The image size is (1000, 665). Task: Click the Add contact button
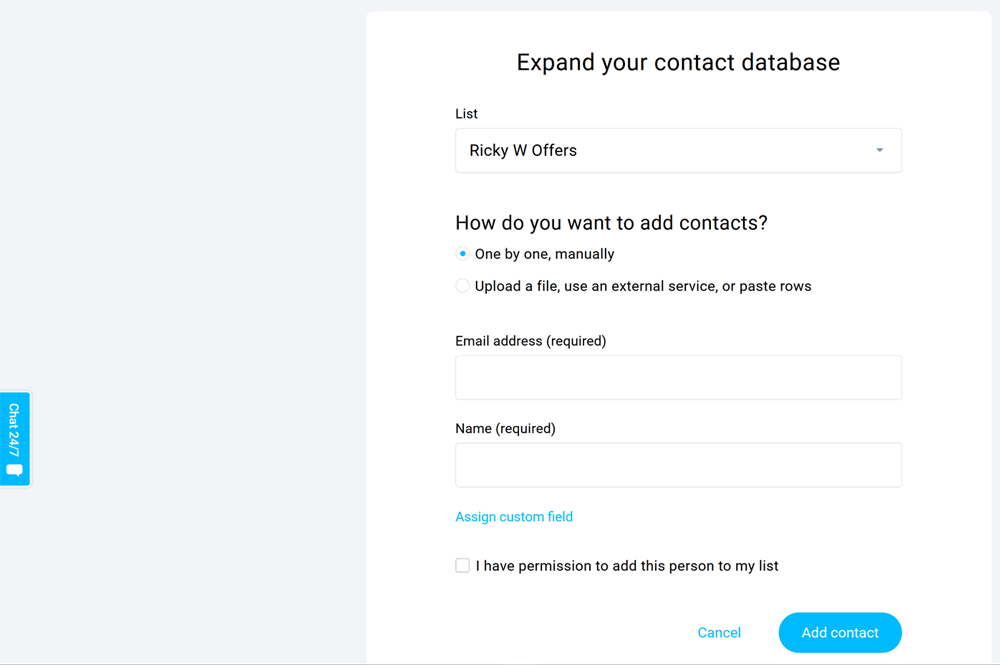click(x=840, y=633)
